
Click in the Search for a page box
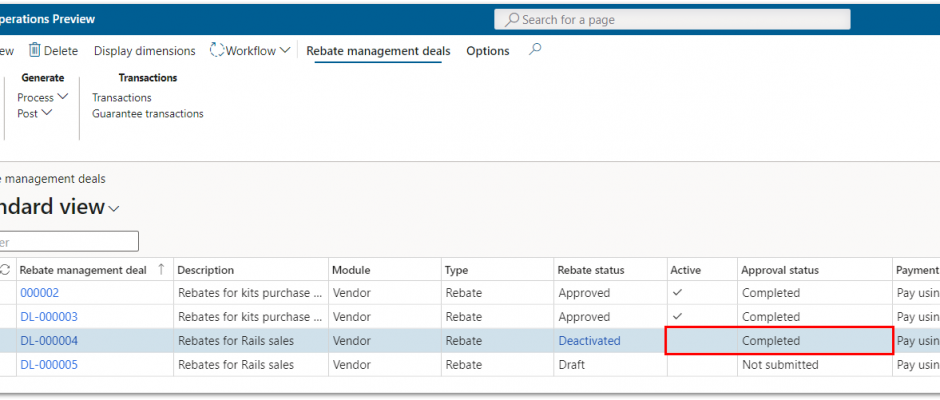click(672, 19)
